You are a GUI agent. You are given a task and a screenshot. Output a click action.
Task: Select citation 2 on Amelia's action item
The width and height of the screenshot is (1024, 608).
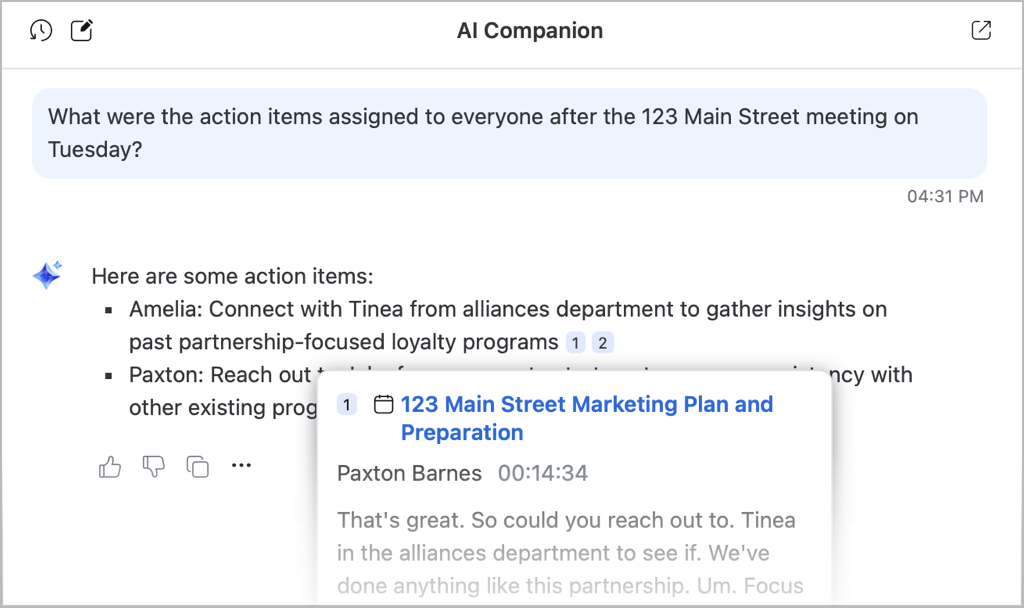click(x=603, y=342)
